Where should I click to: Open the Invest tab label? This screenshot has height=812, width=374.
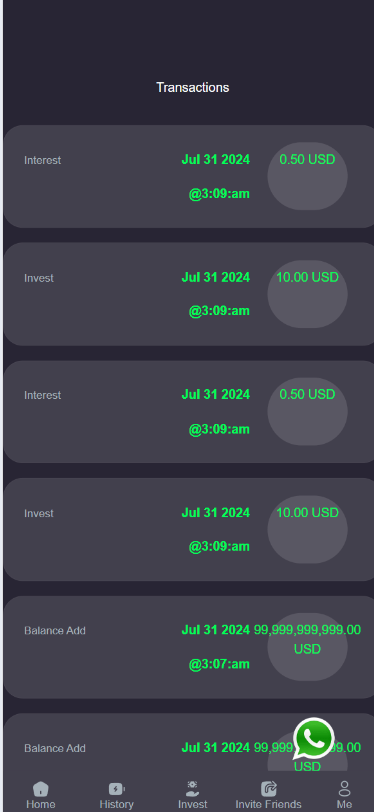(192, 804)
